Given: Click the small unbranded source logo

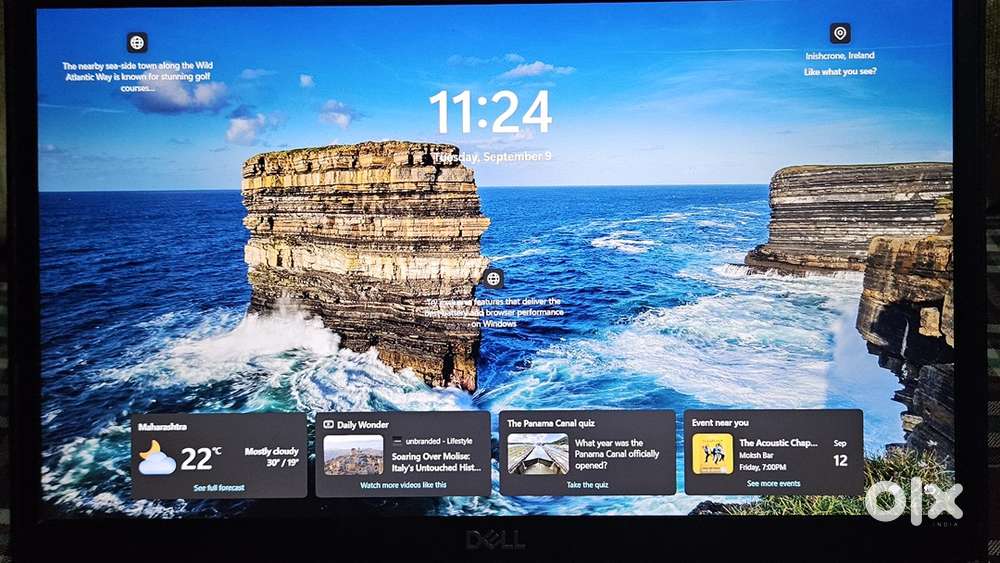Looking at the screenshot, I should coord(397,441).
